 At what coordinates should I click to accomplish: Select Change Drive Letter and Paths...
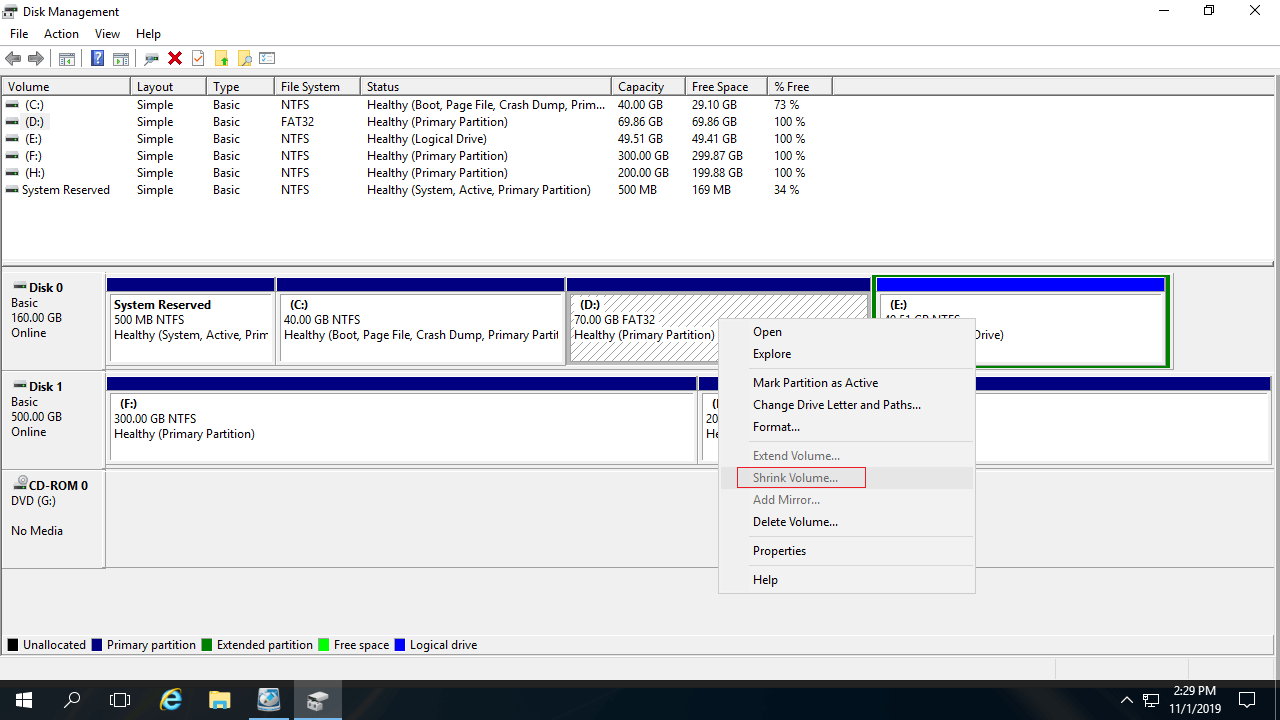tap(836, 405)
